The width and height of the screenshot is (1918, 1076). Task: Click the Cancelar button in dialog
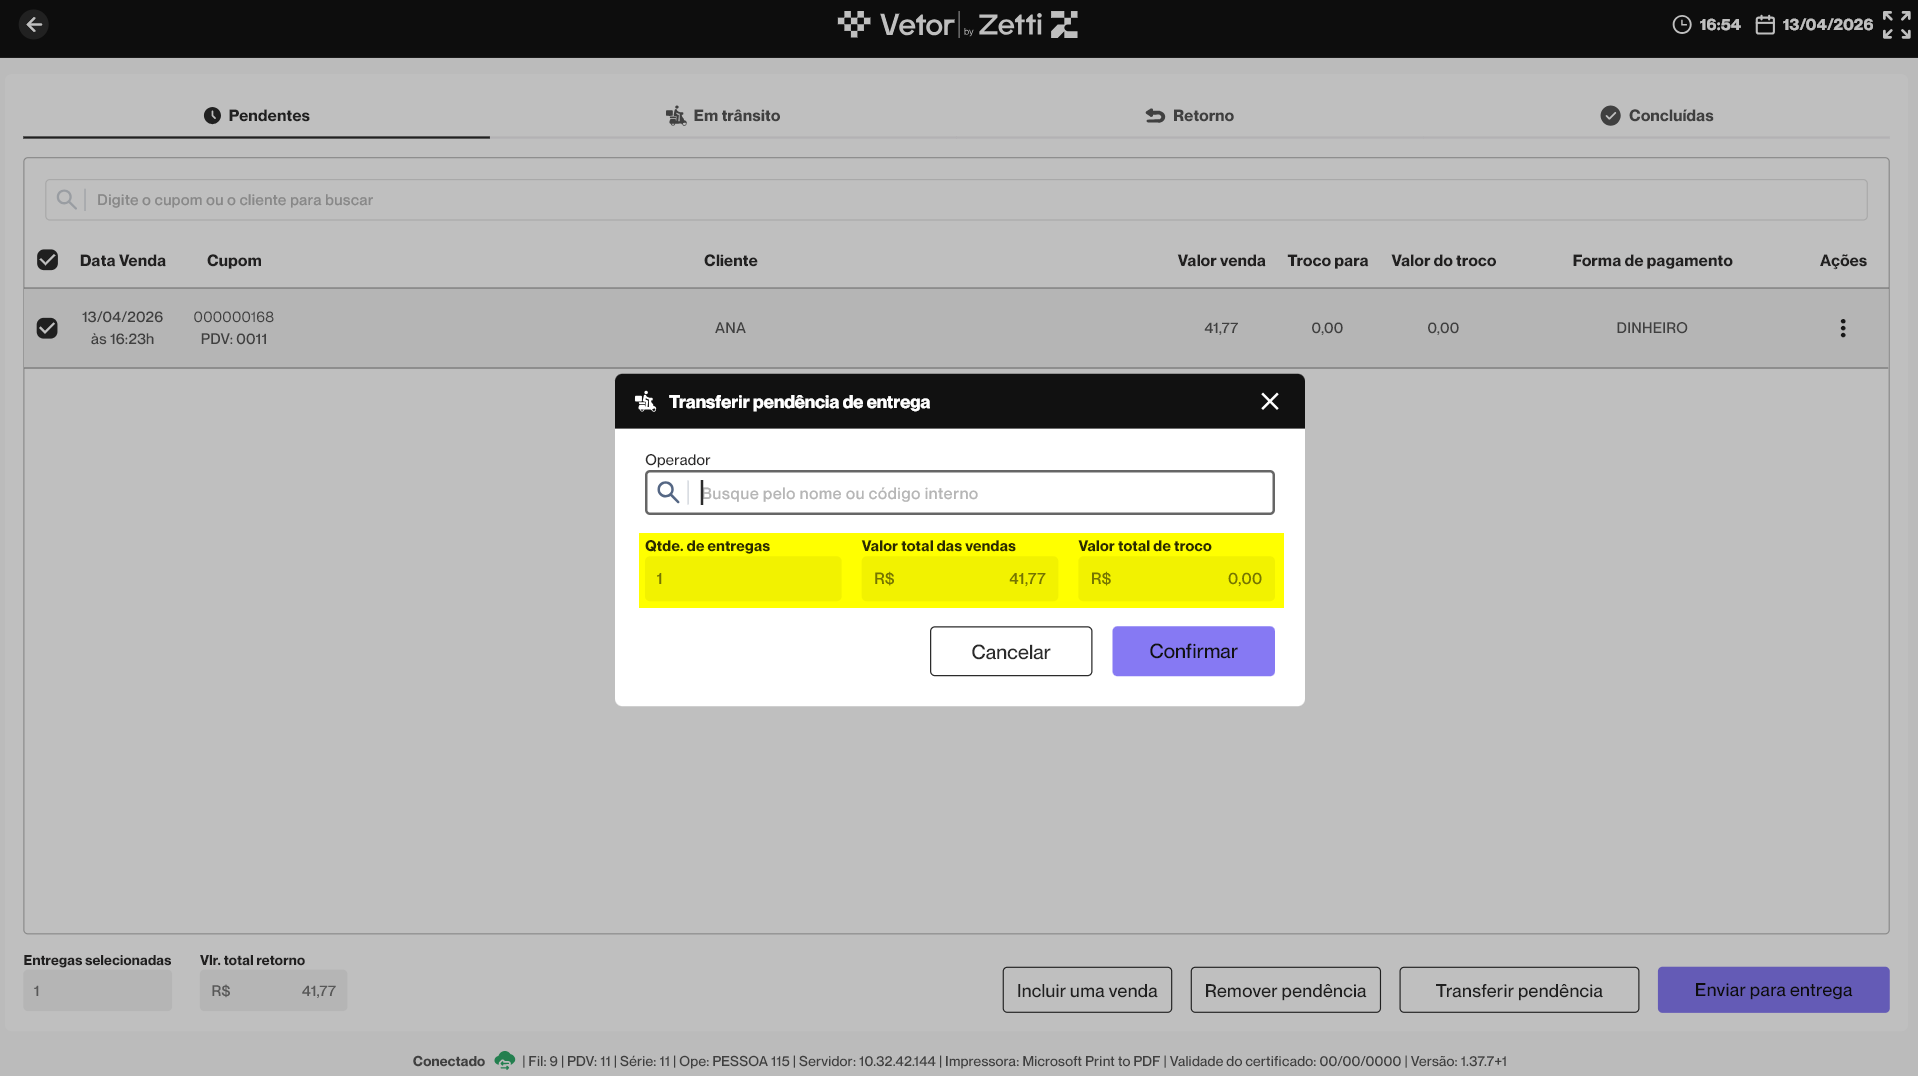tap(1010, 651)
